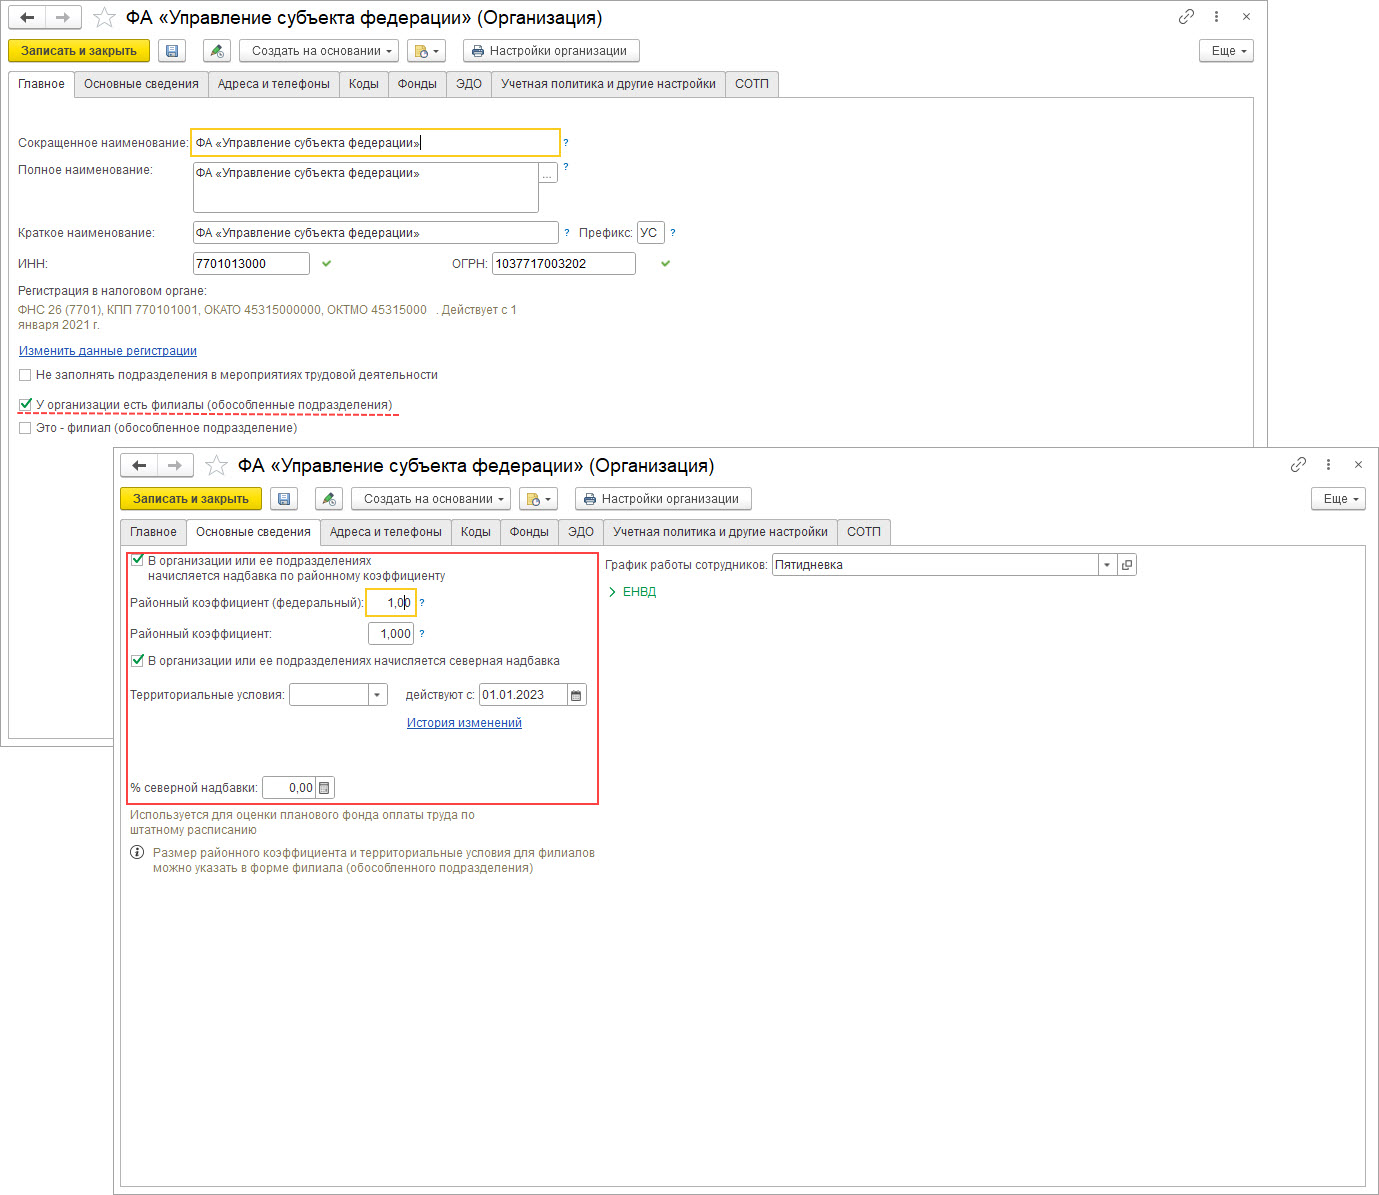
Task: Get link icon in front window header
Action: 1298,465
